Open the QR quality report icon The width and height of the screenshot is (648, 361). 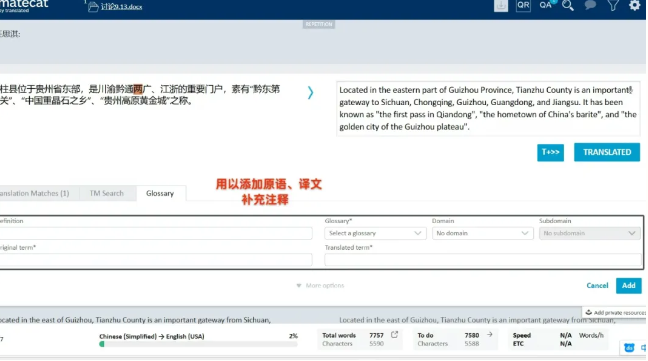523,5
